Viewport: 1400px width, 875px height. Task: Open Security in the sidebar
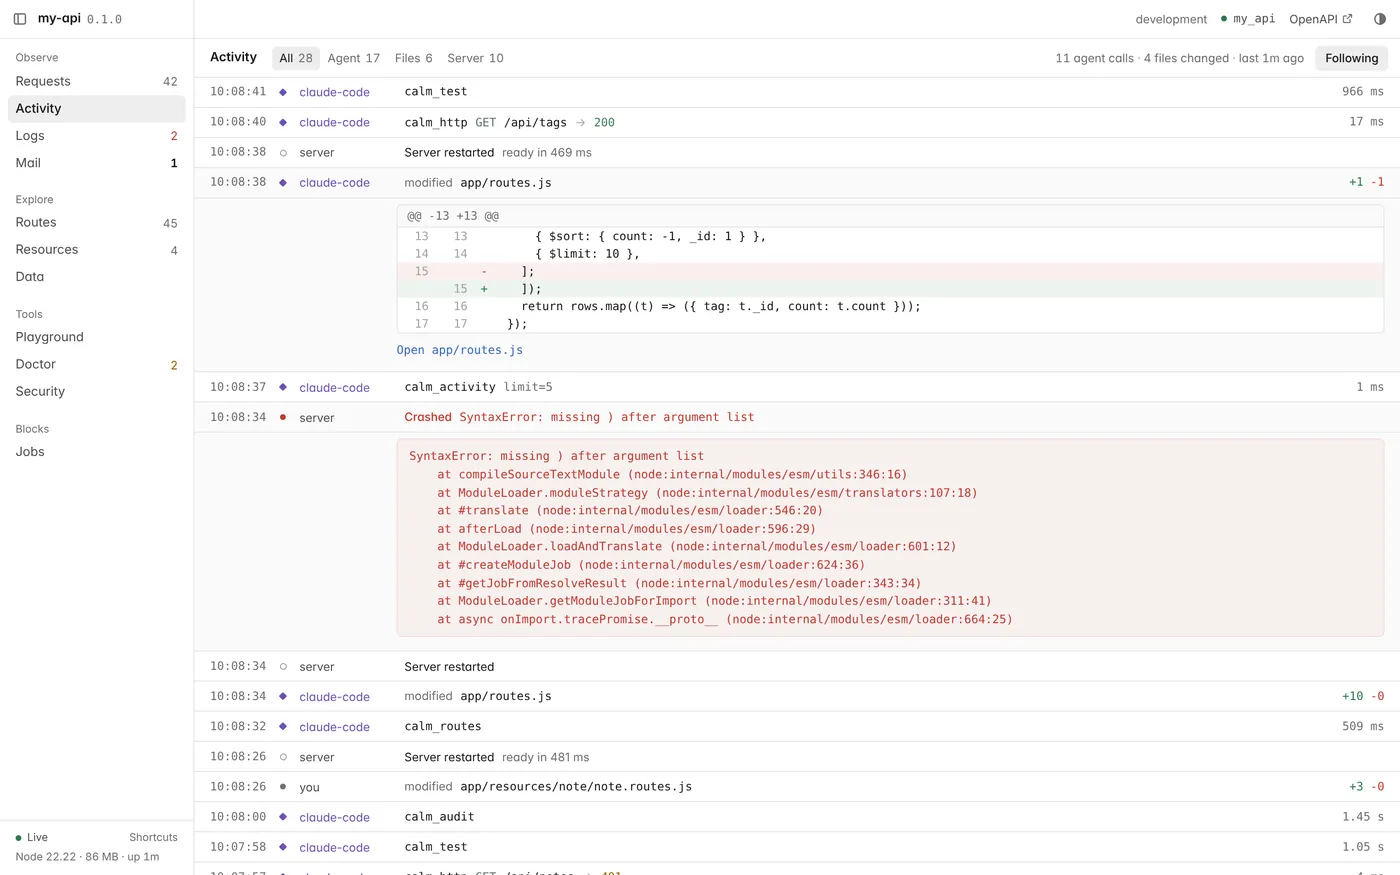tap(97, 391)
